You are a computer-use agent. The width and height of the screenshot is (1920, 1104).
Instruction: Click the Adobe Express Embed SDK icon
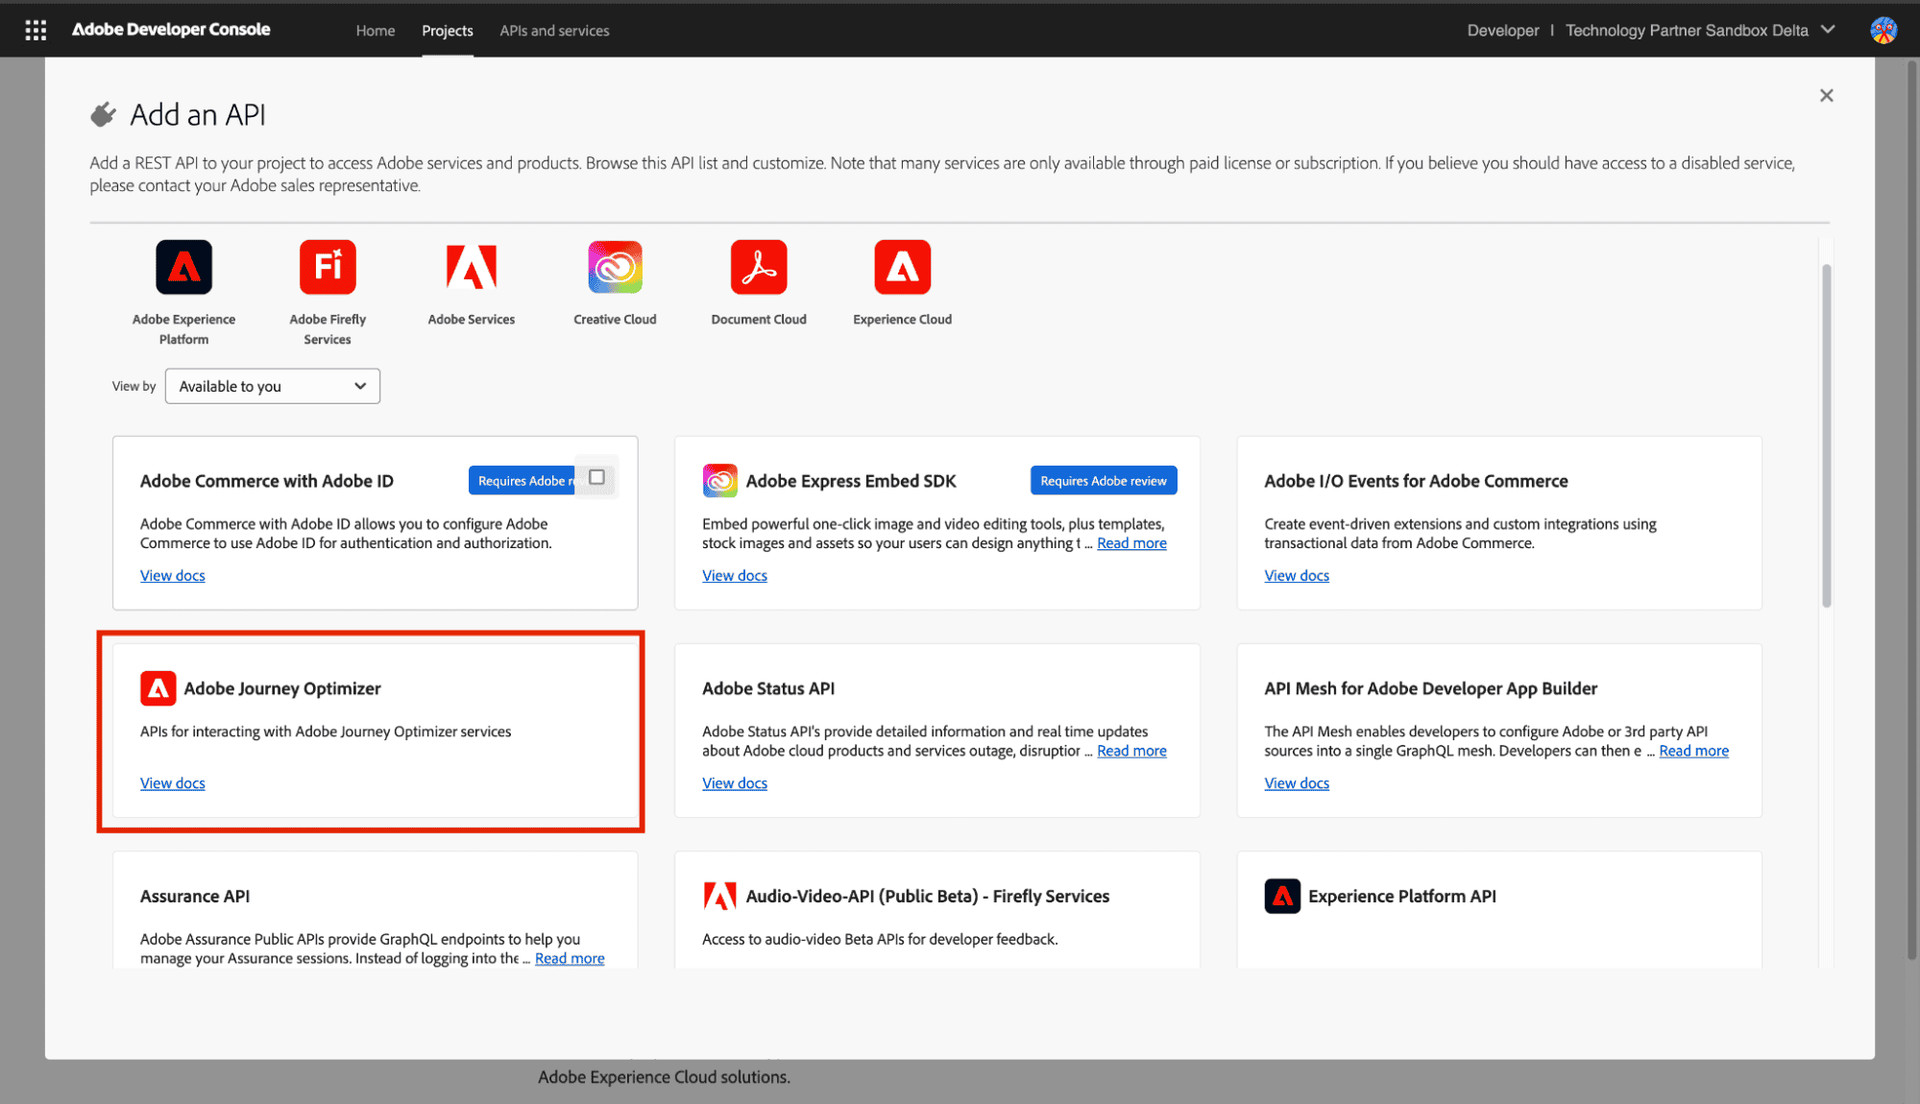pyautogui.click(x=720, y=481)
